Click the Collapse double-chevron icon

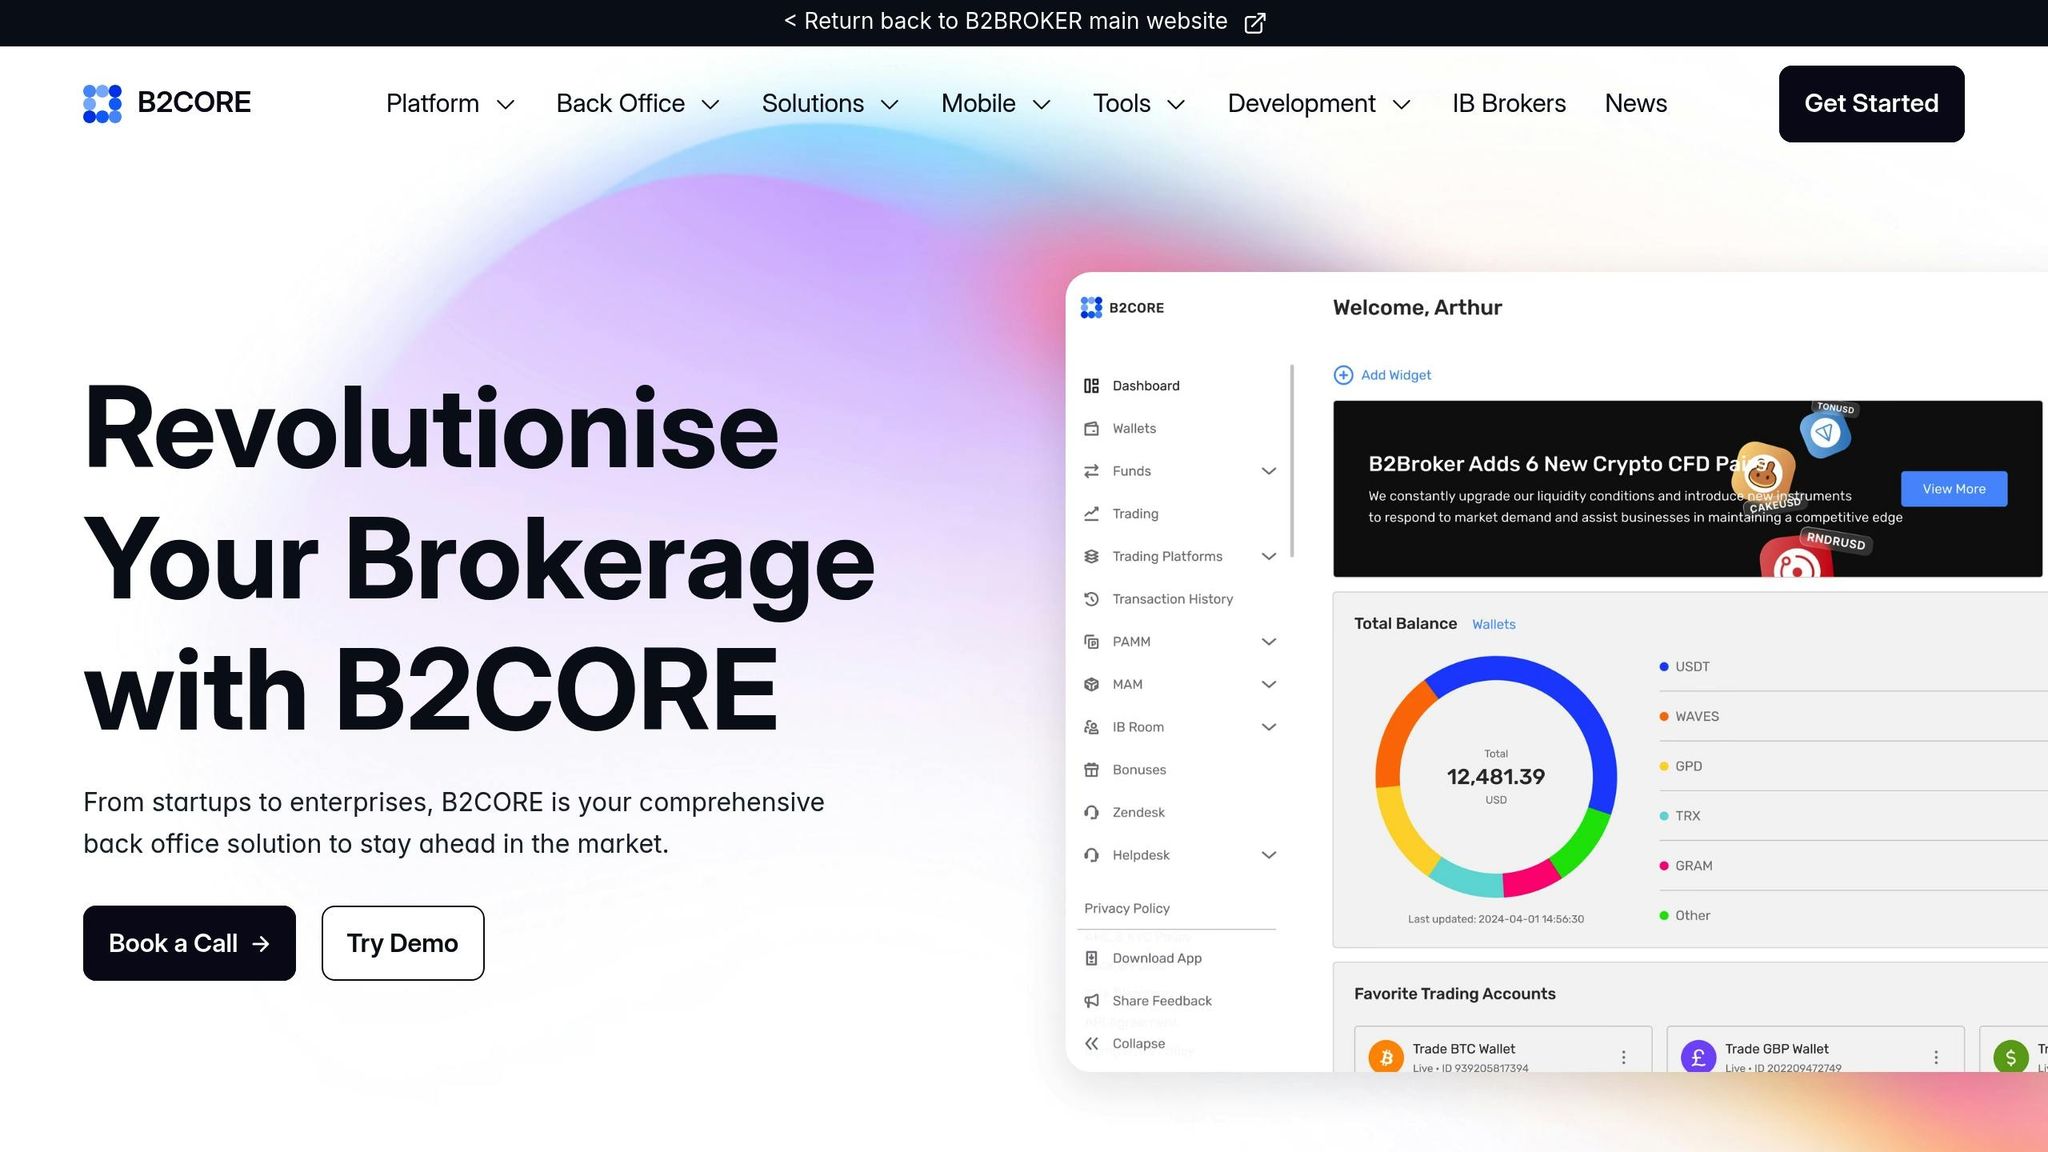1091,1044
